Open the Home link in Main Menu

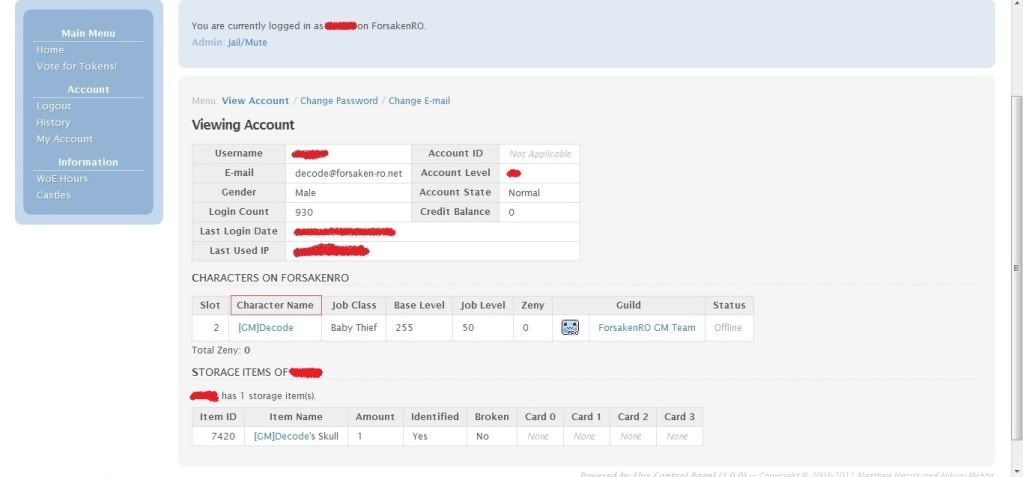[x=50, y=50]
